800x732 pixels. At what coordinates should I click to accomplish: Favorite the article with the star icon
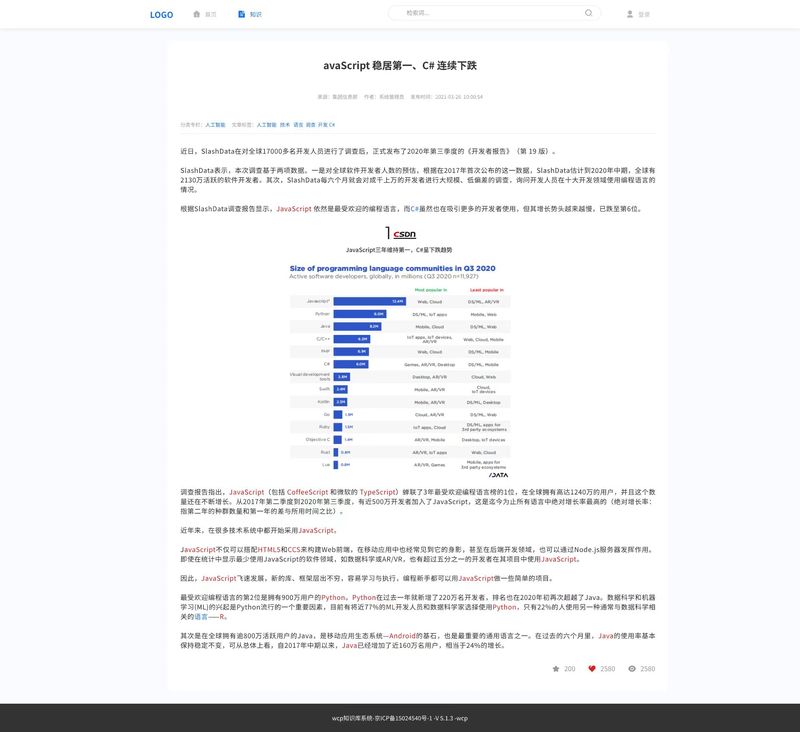pos(556,669)
